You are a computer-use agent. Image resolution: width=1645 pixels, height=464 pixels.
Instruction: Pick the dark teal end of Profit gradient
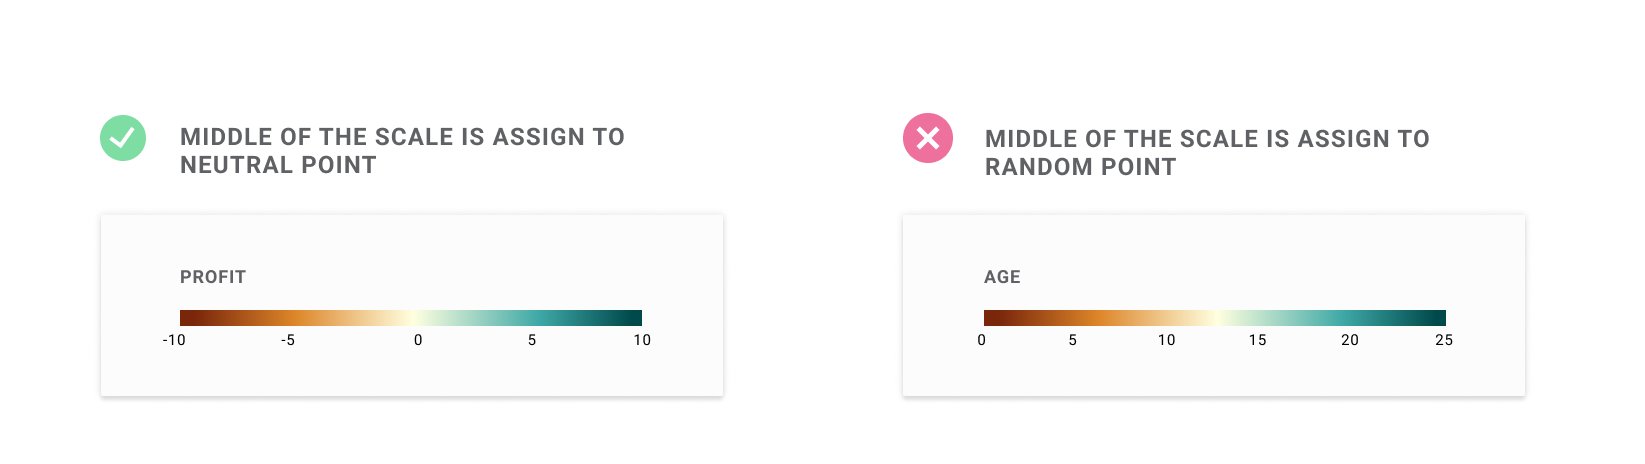pyautogui.click(x=636, y=318)
